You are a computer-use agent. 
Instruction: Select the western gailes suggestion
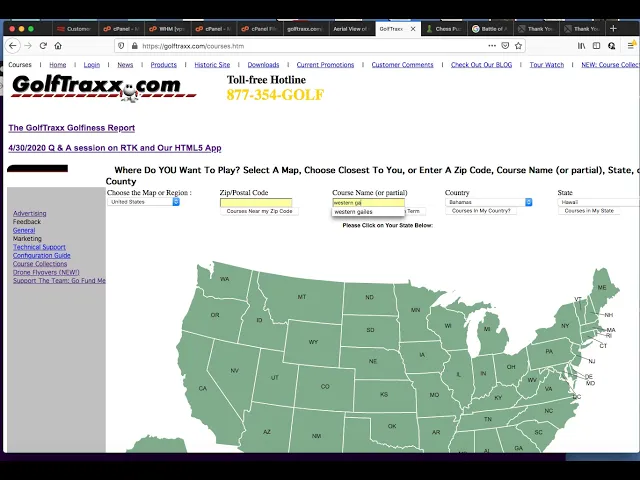tap(368, 212)
